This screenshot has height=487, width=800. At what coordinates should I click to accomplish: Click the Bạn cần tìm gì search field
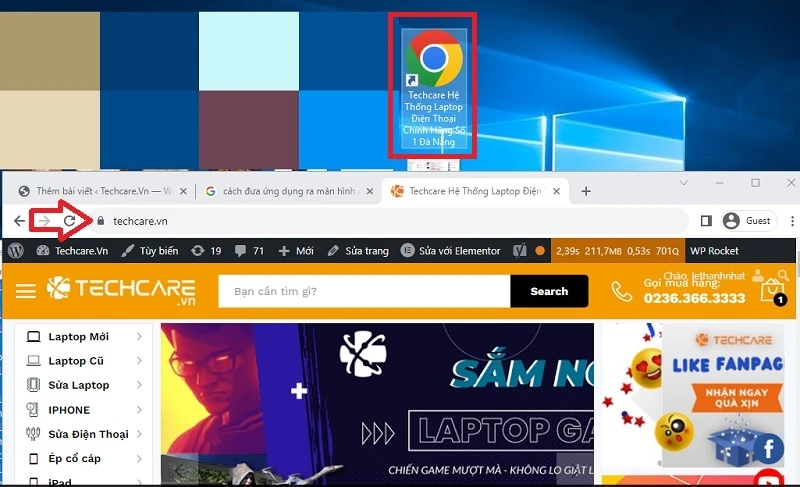click(364, 291)
